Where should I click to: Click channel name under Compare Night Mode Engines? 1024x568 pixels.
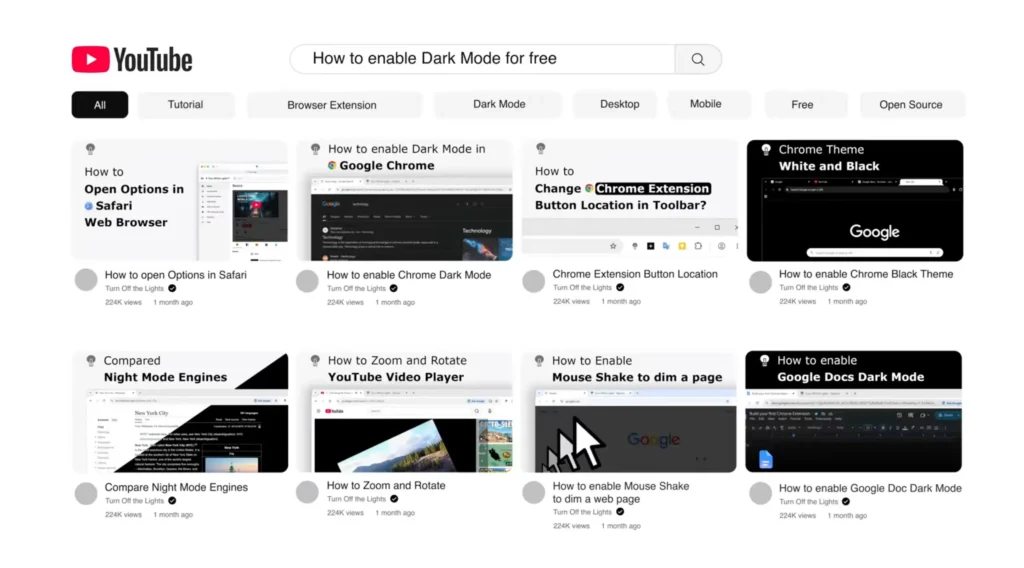(x=135, y=501)
